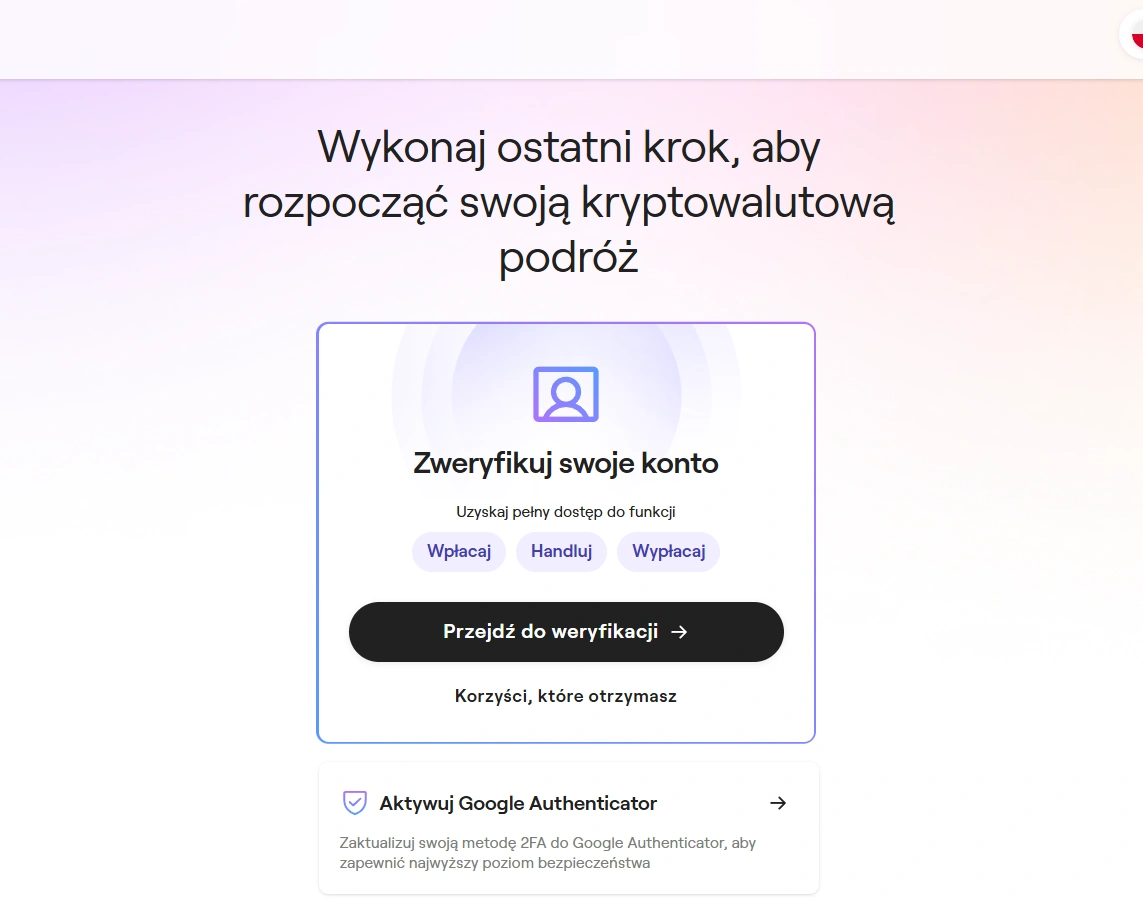
Task: Select the Wypłacaj chip
Action: [x=668, y=551]
